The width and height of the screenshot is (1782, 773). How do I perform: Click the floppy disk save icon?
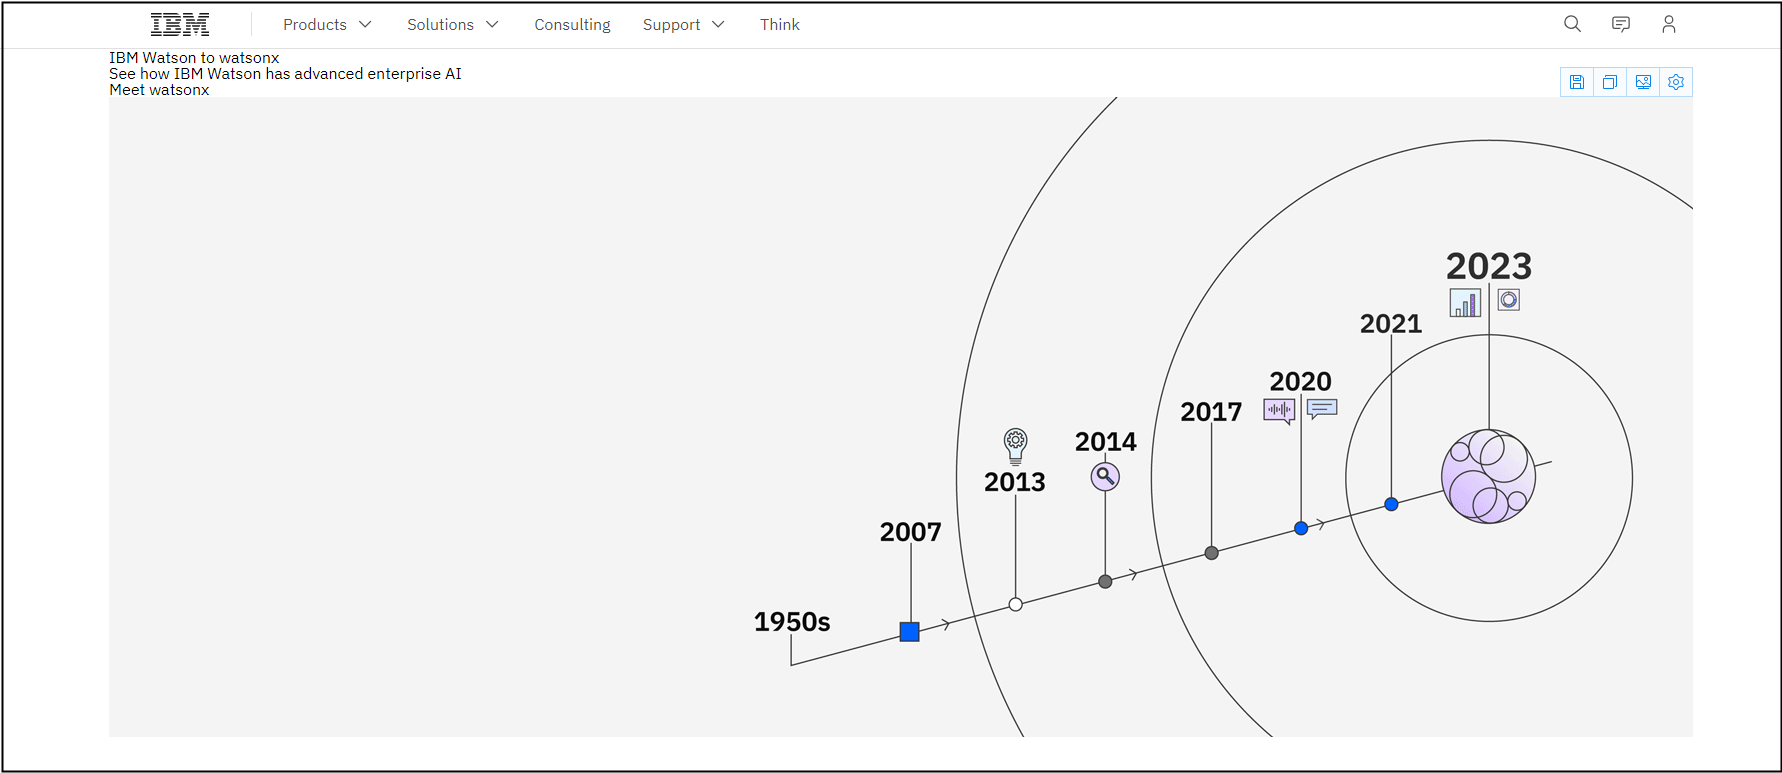pyautogui.click(x=1577, y=82)
